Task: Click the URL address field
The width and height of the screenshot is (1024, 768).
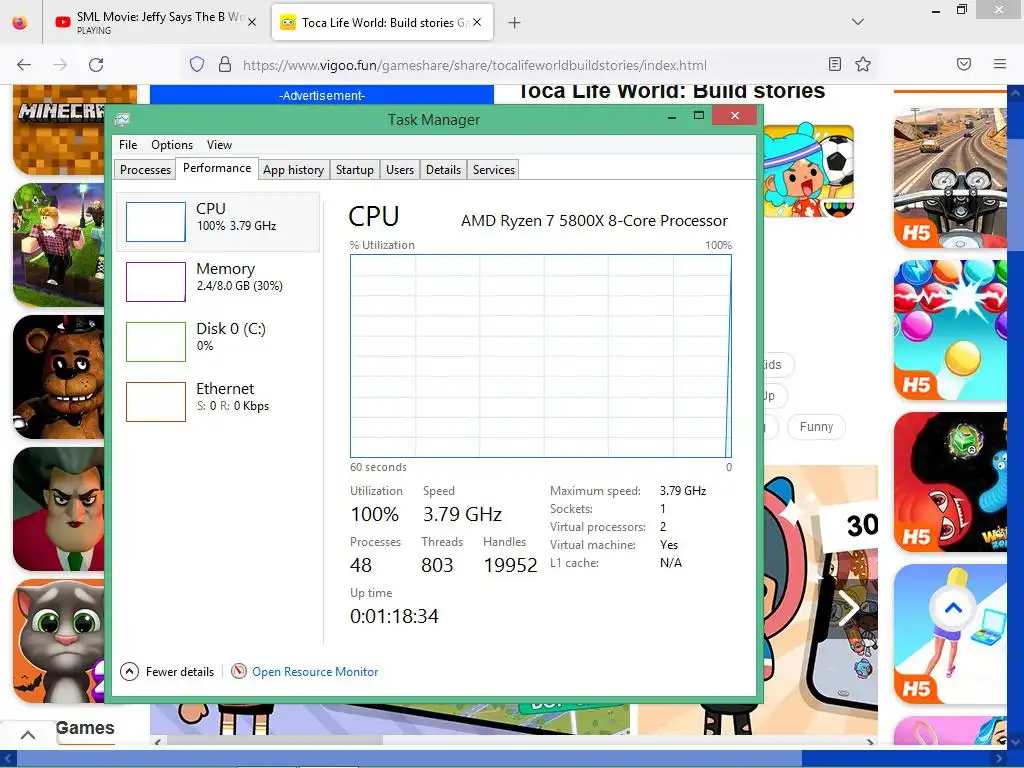Action: coord(475,65)
